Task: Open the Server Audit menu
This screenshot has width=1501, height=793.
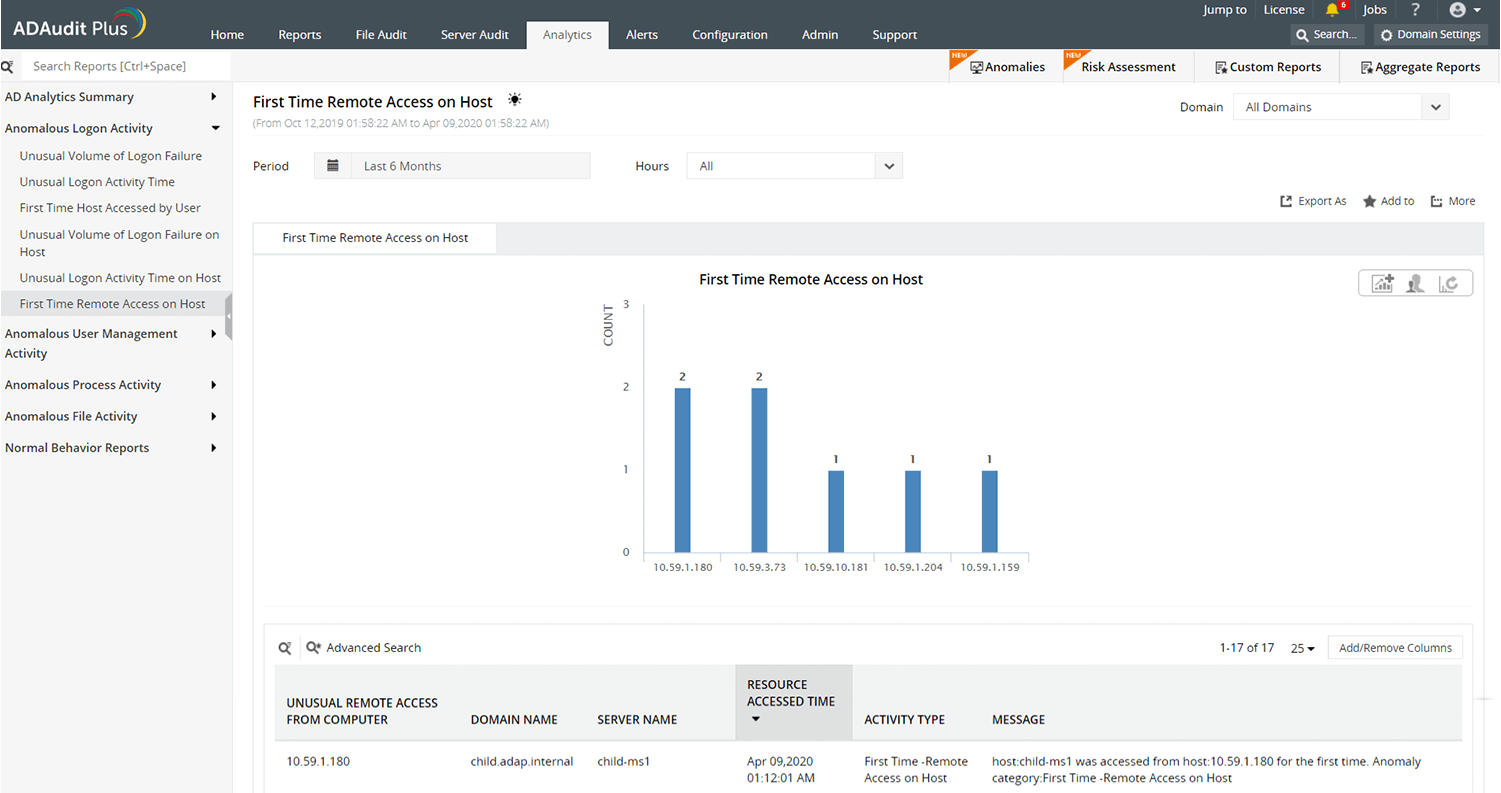Action: 475,34
